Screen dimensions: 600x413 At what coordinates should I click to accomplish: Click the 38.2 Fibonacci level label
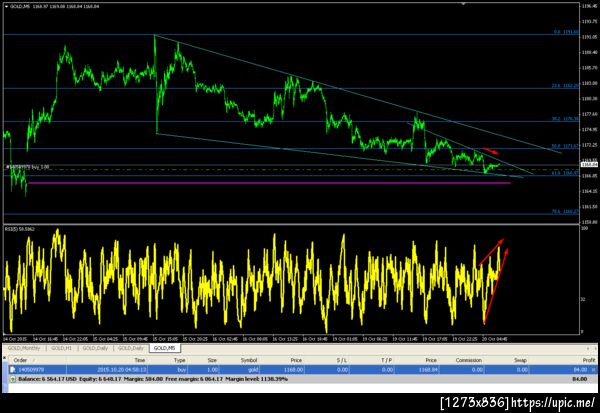coord(565,119)
